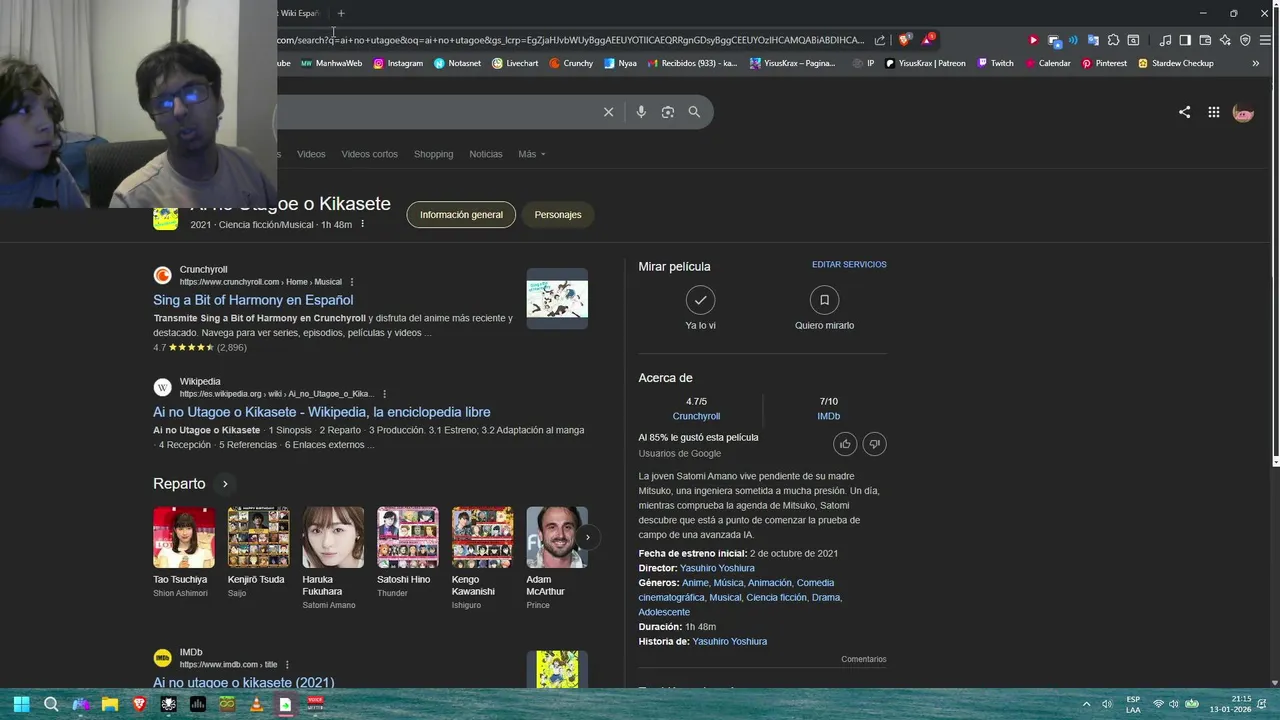
Task: Dislike the movie with thumbs down
Action: point(874,444)
